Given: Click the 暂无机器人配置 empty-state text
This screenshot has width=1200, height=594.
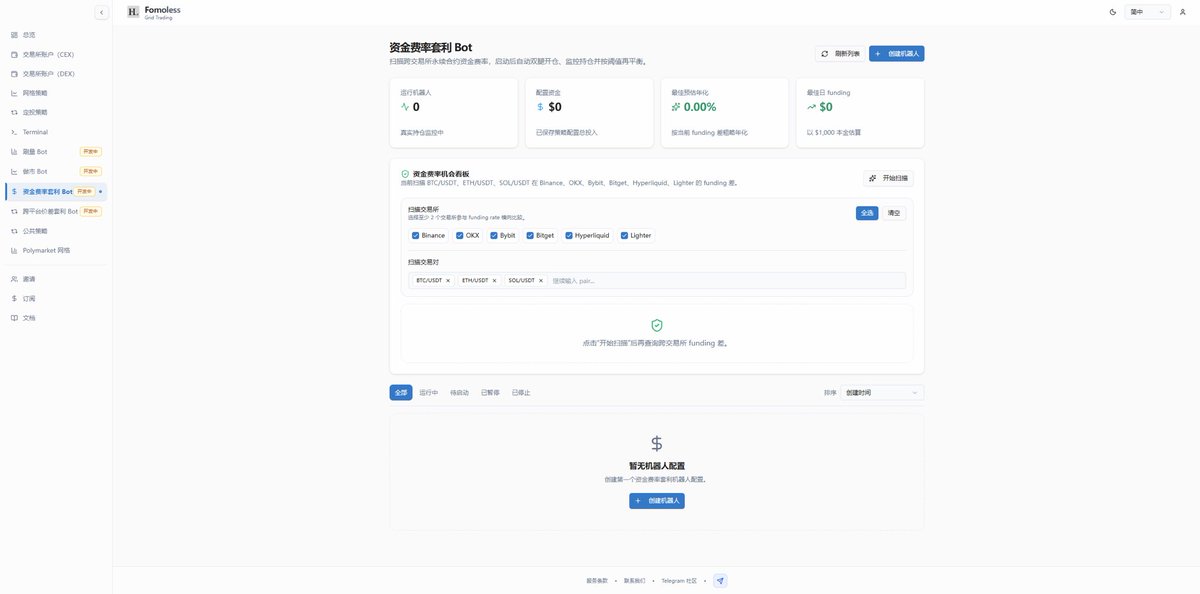Looking at the screenshot, I should click(x=657, y=466).
